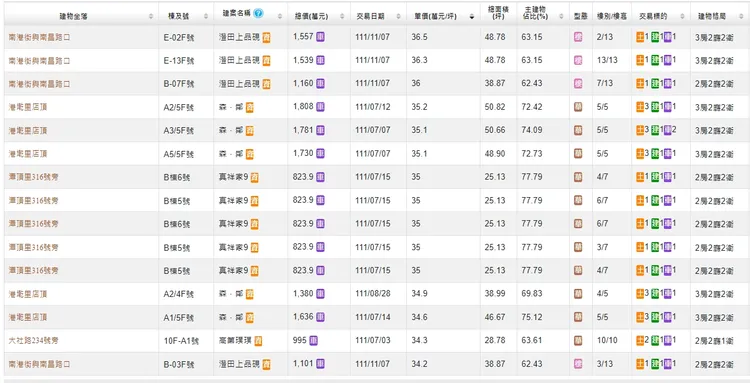This screenshot has width=750, height=383.
Task: Open address link in the A3/5F號 row
Action: pyautogui.click(x=28, y=131)
